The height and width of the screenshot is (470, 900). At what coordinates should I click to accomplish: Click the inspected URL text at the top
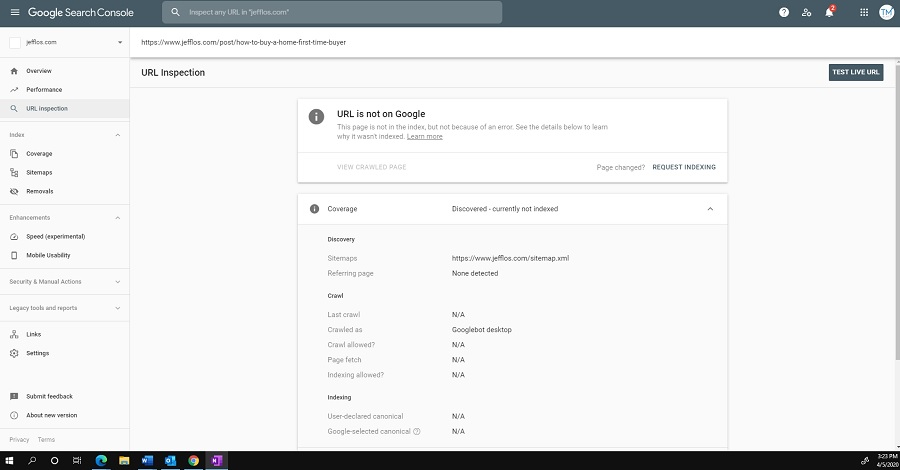point(243,42)
